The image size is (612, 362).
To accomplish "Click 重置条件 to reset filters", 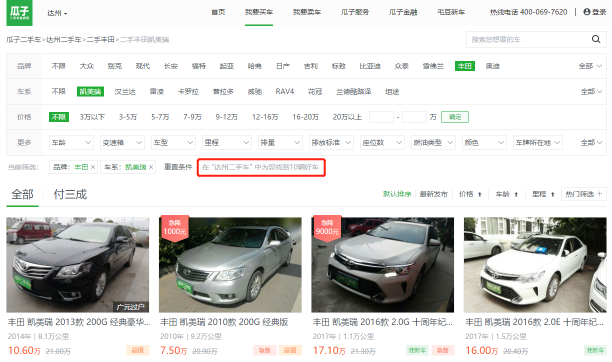I will pyautogui.click(x=178, y=167).
